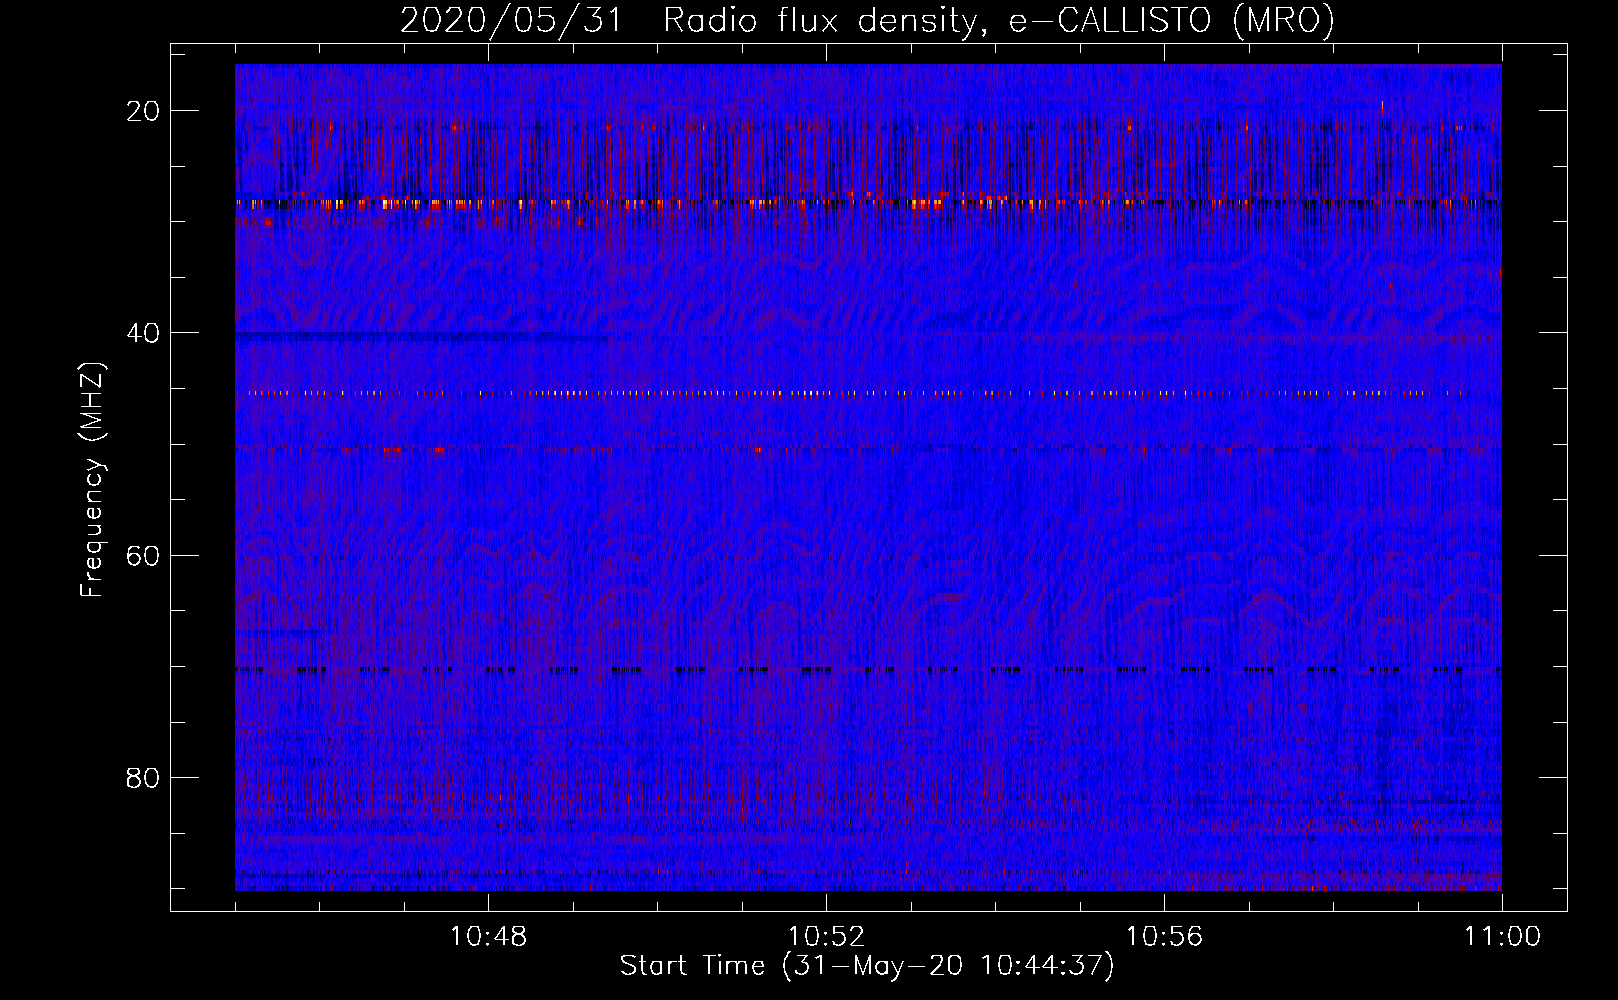Click the 10:52 time tick label
This screenshot has height=1000, width=1618.
point(826,937)
